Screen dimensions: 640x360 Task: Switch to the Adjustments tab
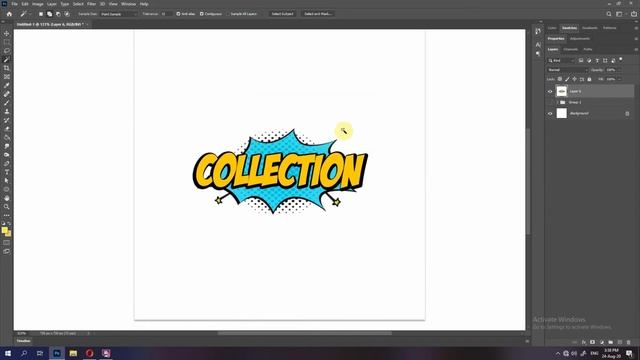[580, 39]
